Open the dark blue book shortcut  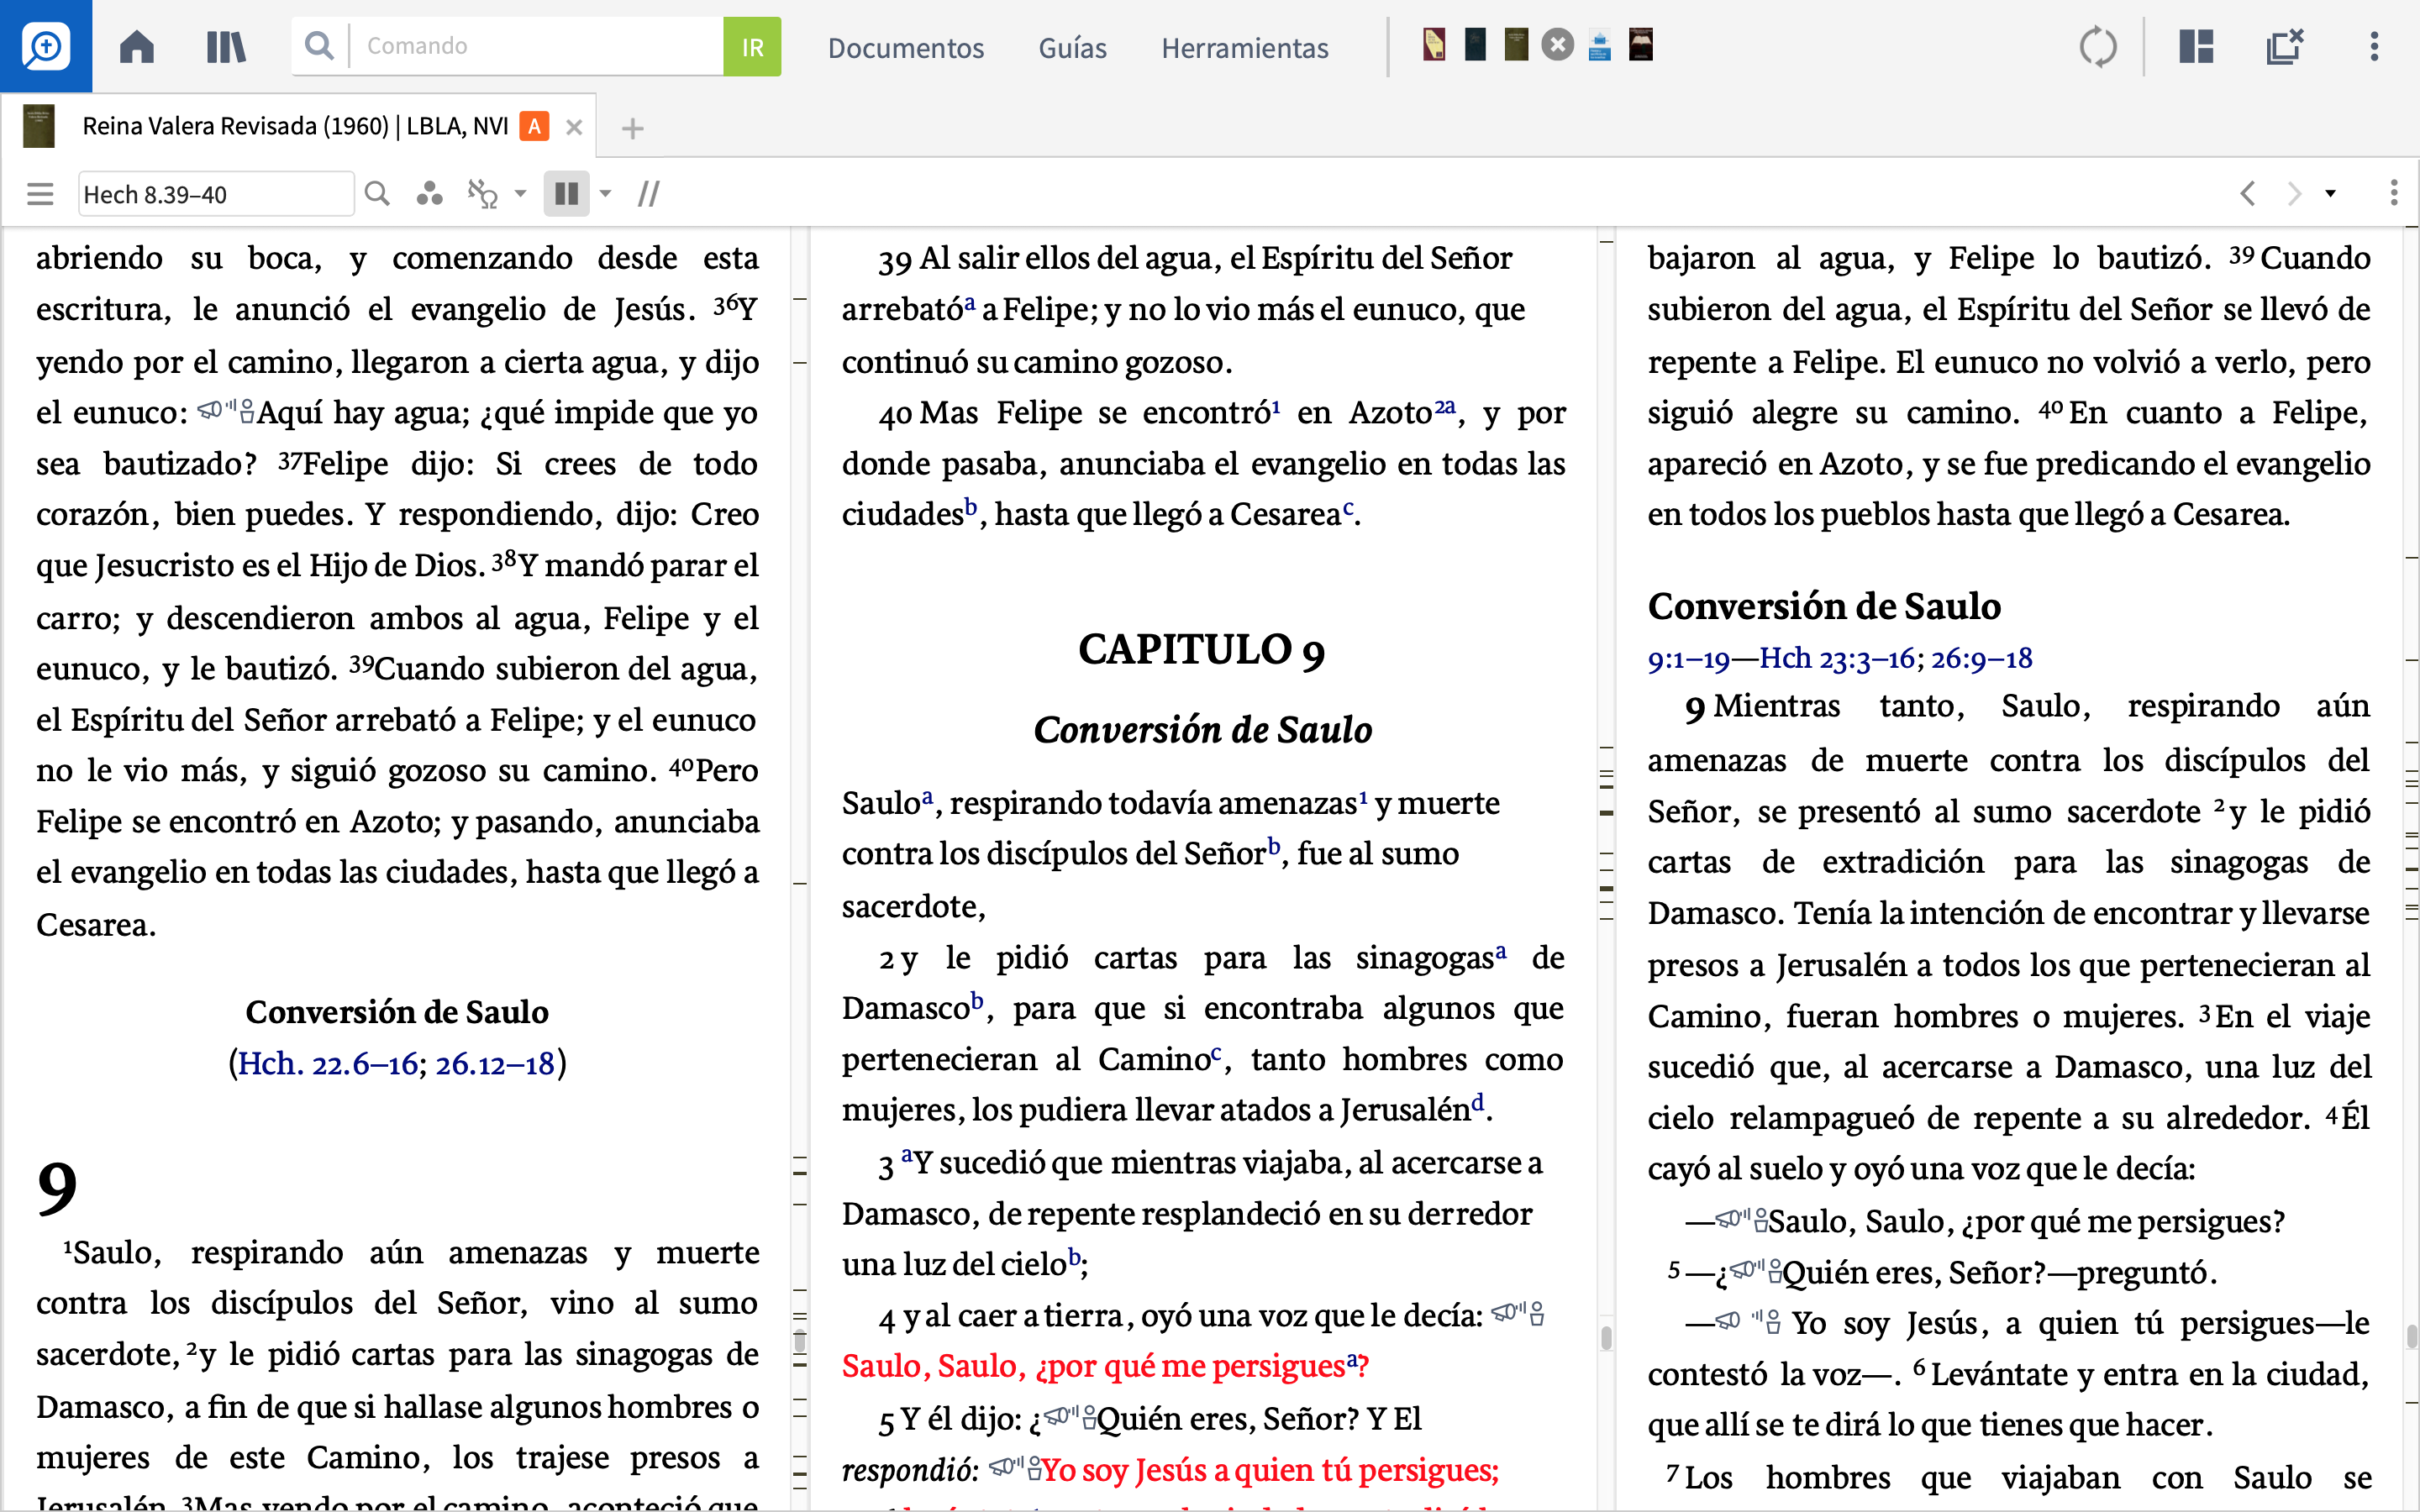pos(1475,45)
